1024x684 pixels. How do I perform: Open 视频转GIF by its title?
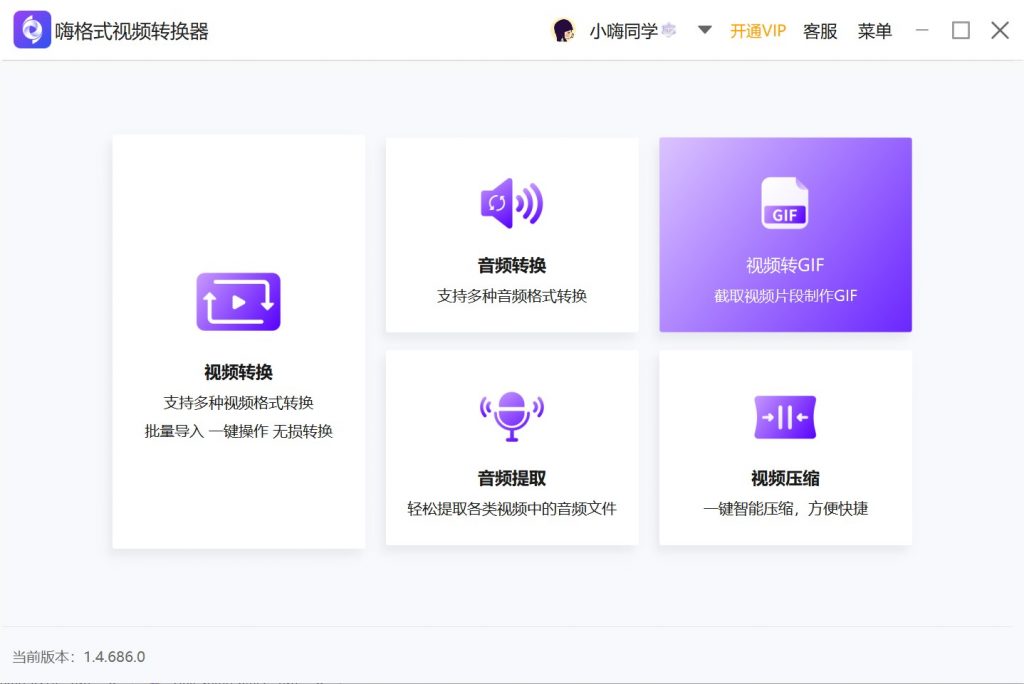[x=784, y=265]
